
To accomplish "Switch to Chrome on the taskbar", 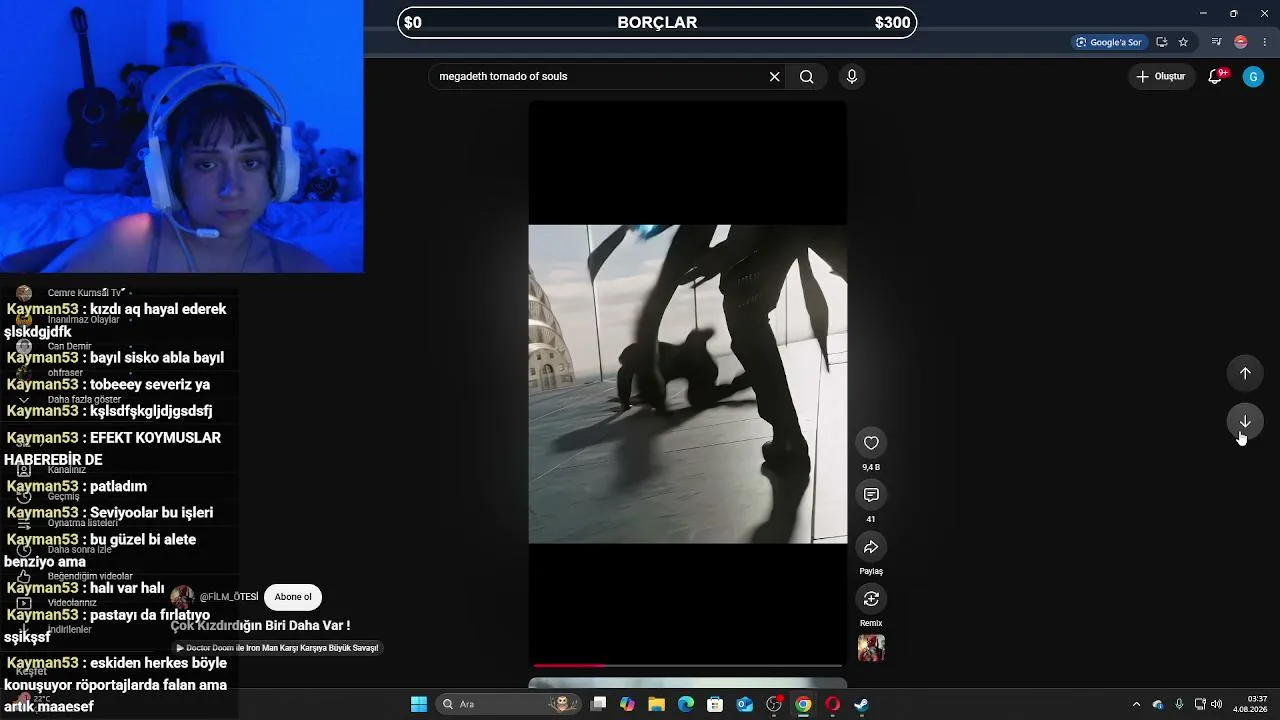I will [x=803, y=704].
